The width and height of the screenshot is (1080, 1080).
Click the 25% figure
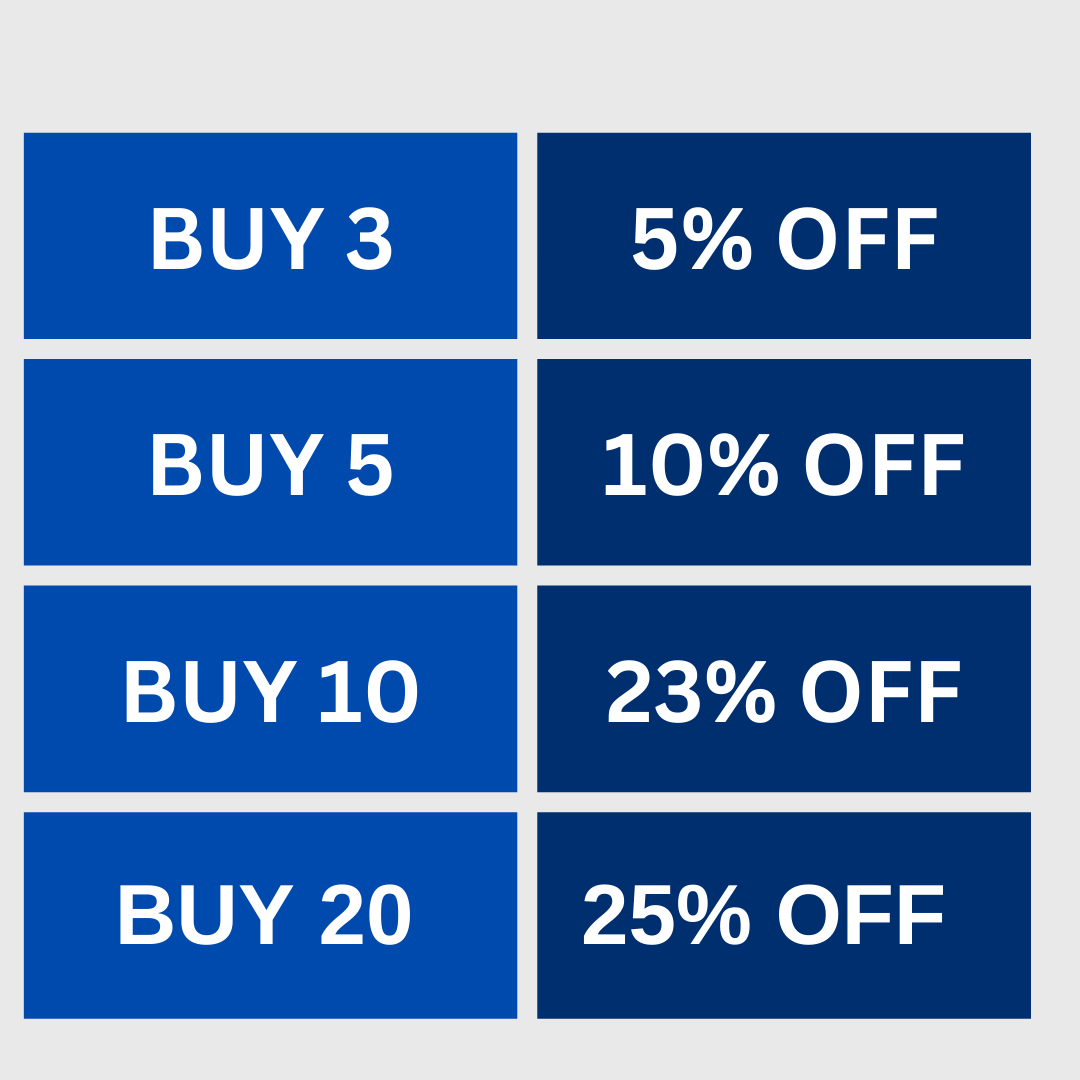coord(667,914)
